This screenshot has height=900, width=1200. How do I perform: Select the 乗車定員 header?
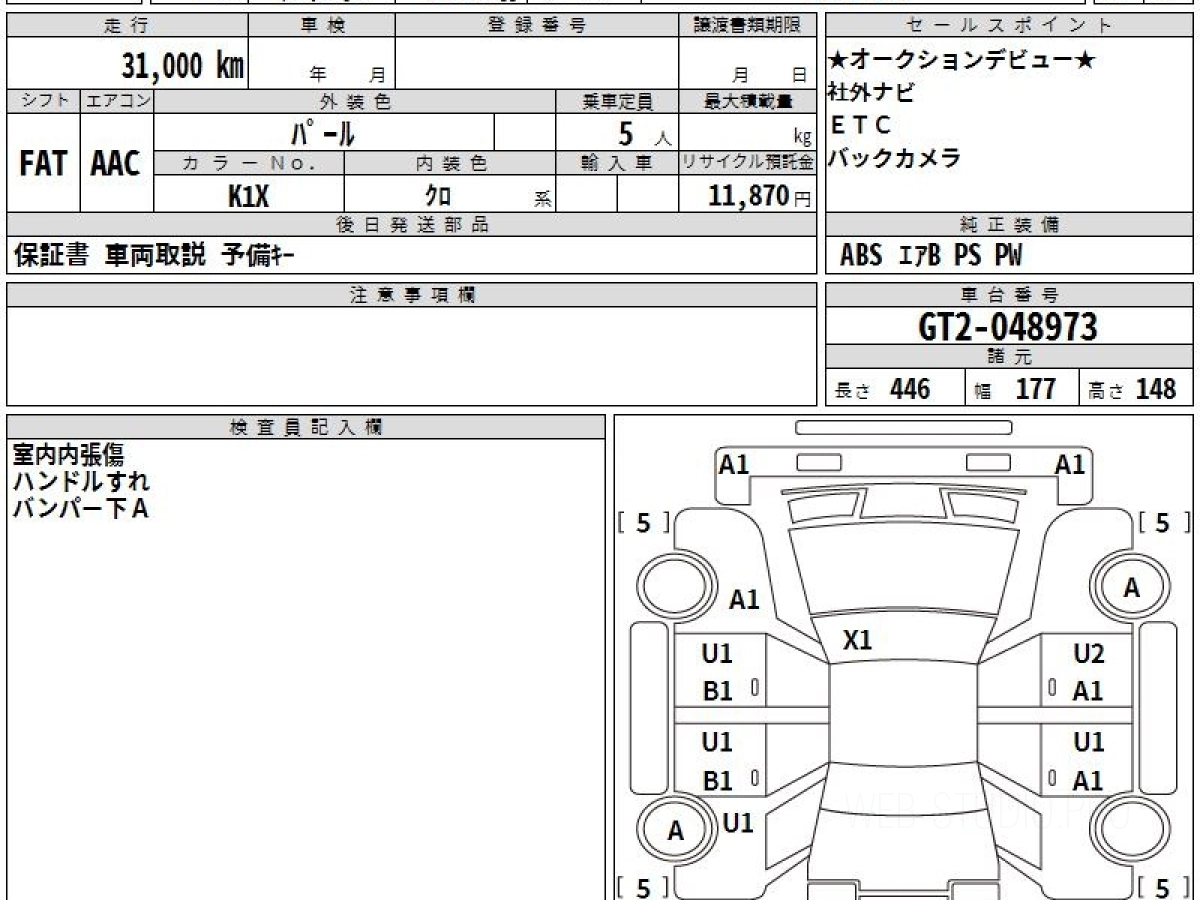[617, 101]
